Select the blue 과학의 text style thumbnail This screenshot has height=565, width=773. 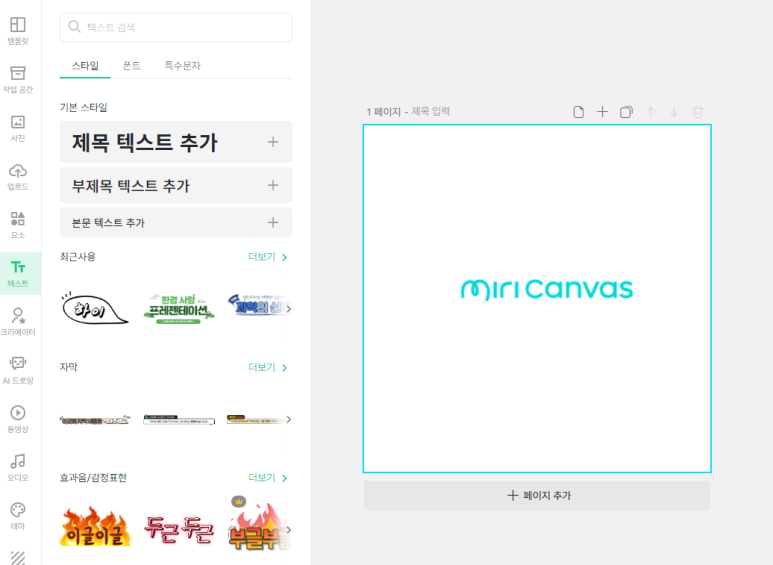(257, 305)
